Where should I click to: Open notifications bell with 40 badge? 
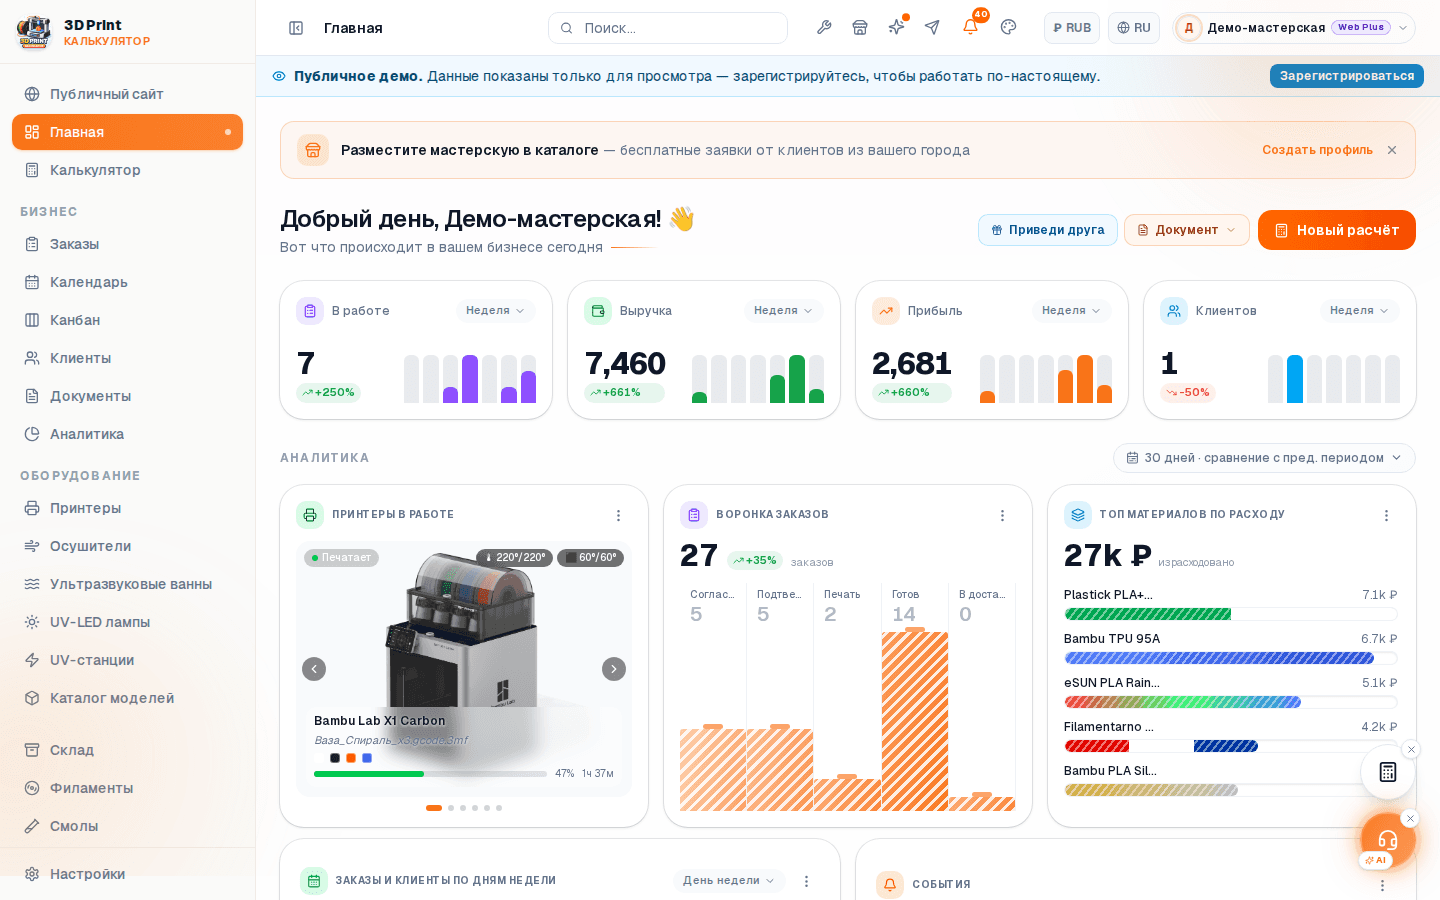970,27
